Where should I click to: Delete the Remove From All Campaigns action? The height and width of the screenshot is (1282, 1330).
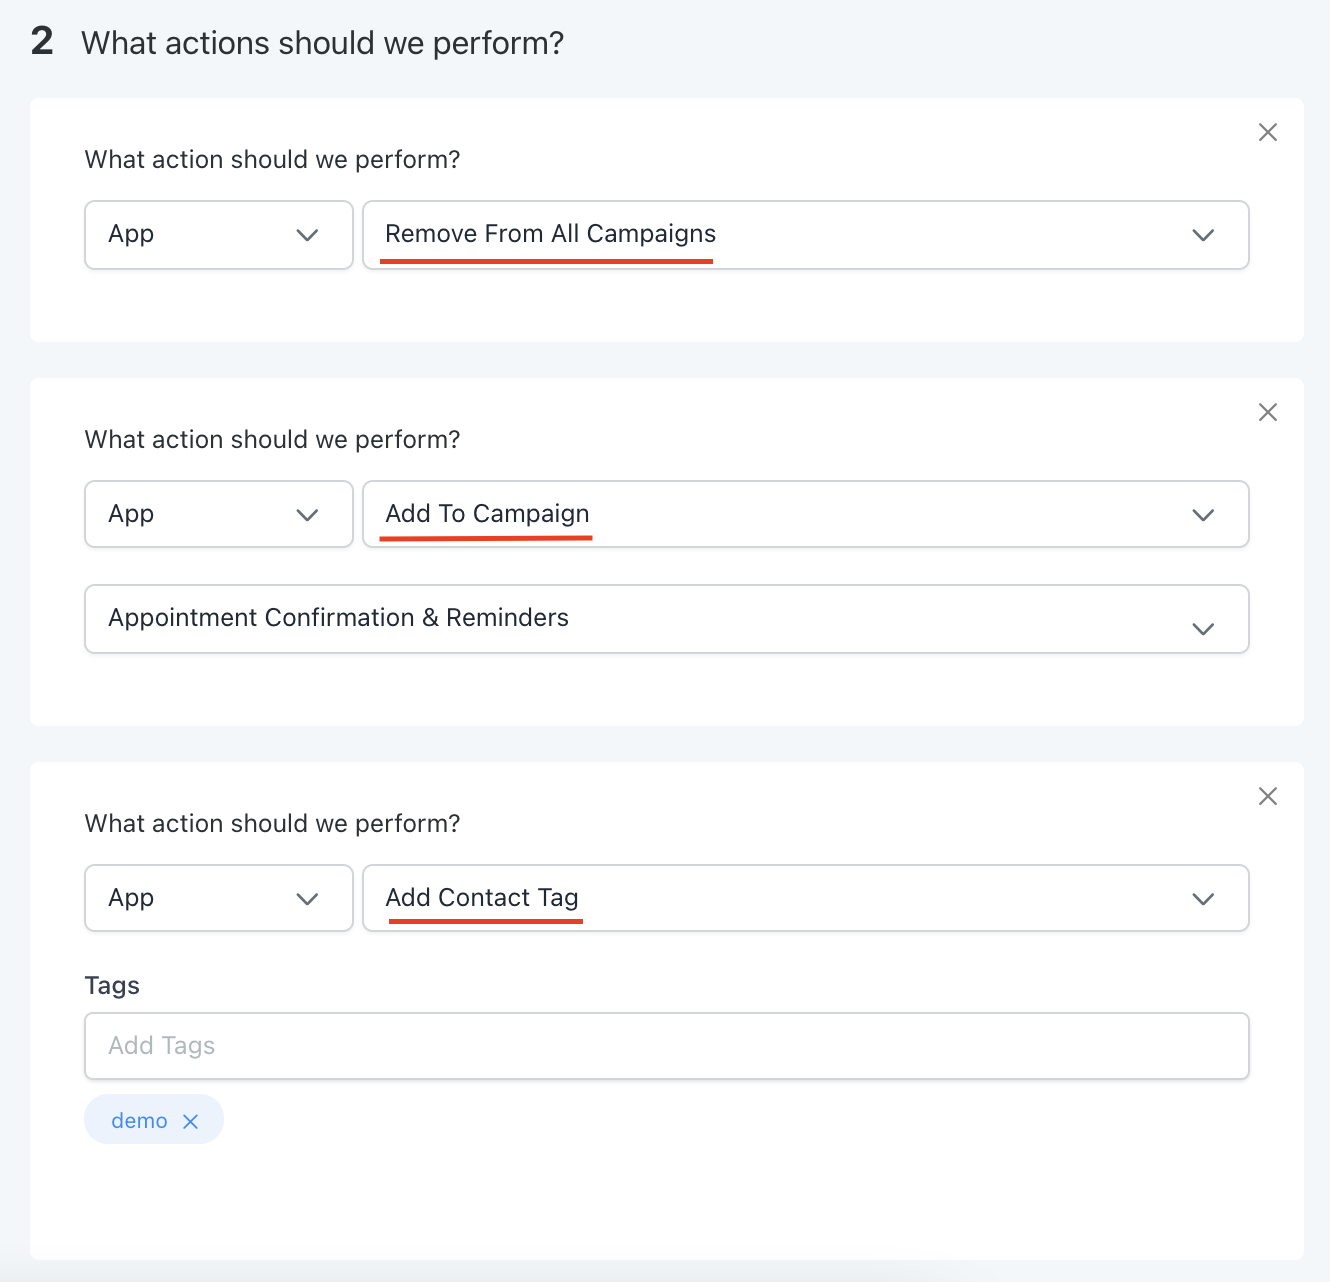coord(1268,132)
